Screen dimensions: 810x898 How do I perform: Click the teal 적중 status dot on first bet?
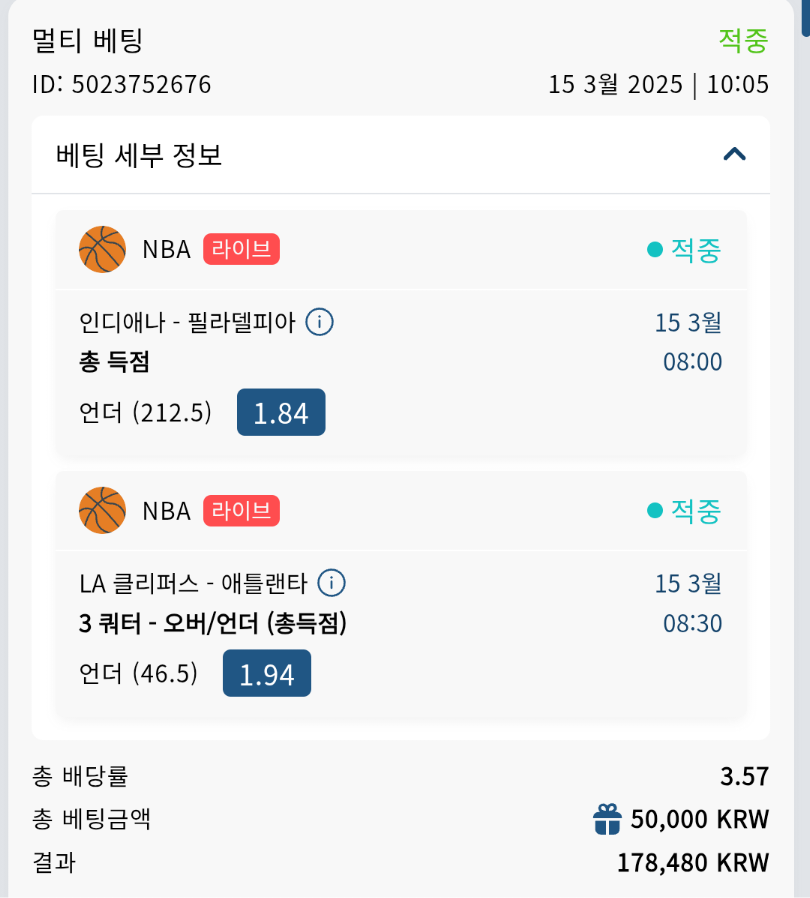point(655,249)
